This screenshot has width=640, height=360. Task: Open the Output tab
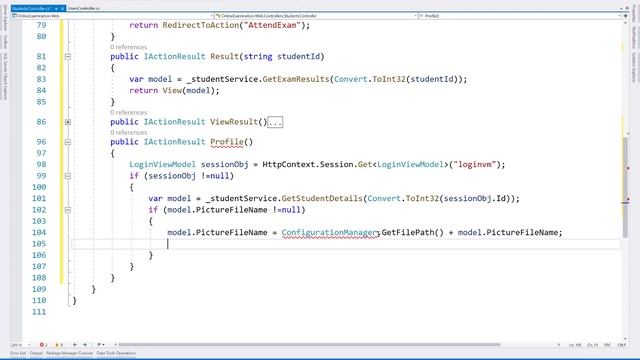(36, 353)
